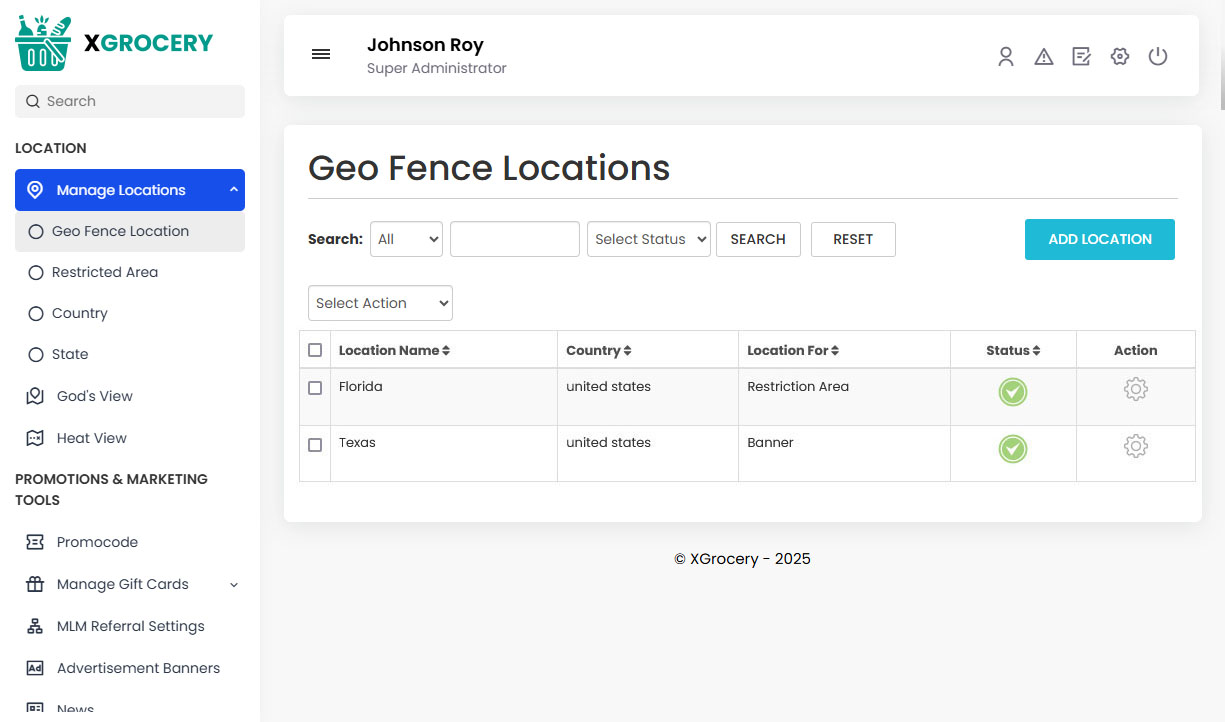Click inside the search text input field
Screen dimensions: 1225x722
pyautogui.click(x=514, y=239)
